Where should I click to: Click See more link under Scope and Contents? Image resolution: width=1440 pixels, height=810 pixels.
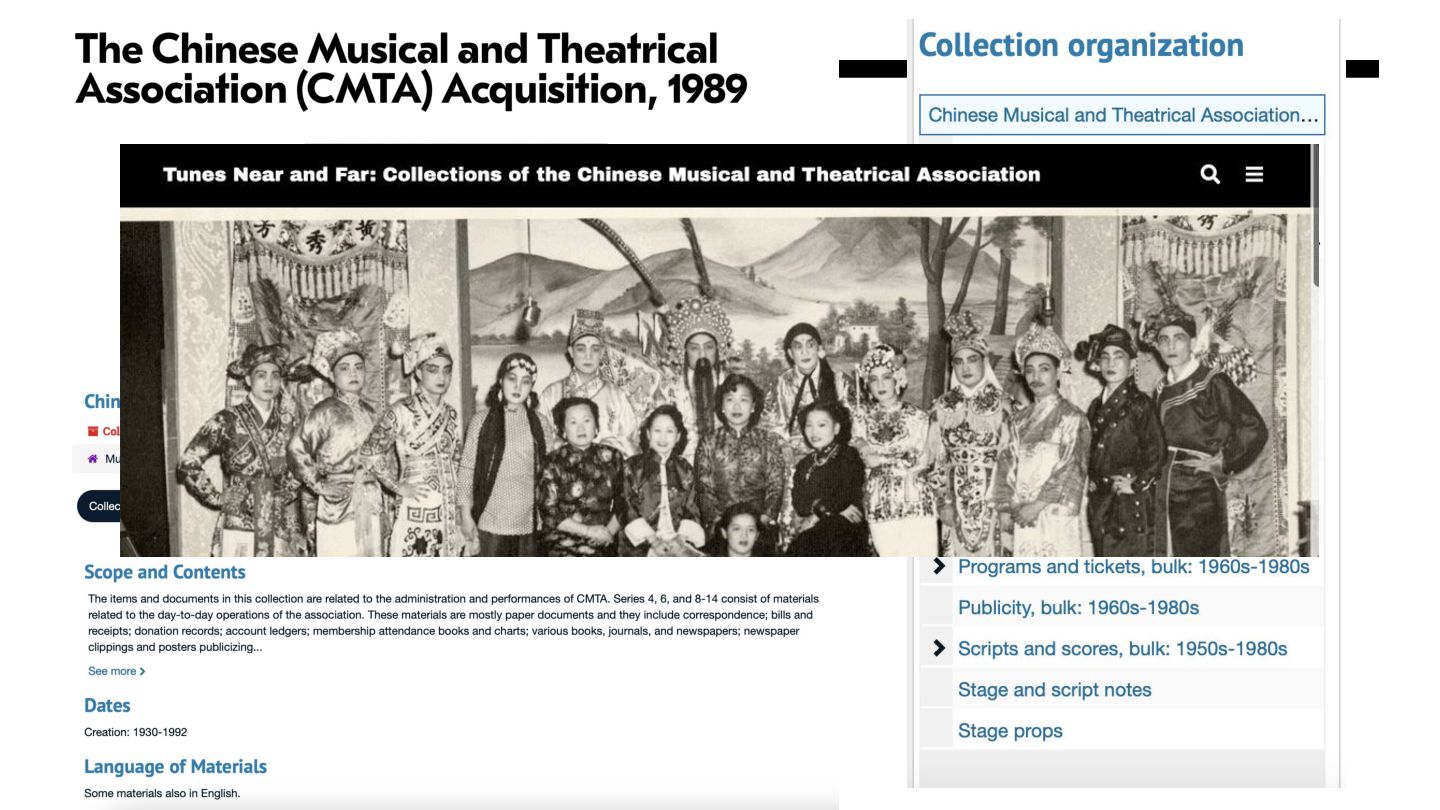coord(112,671)
